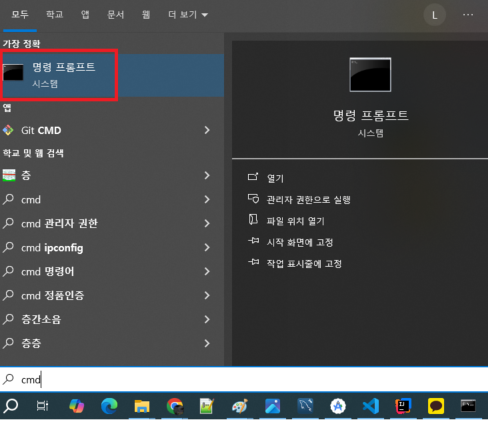
Task: Click the 명령 프롬프트 title in preview pane
Action: 370,115
